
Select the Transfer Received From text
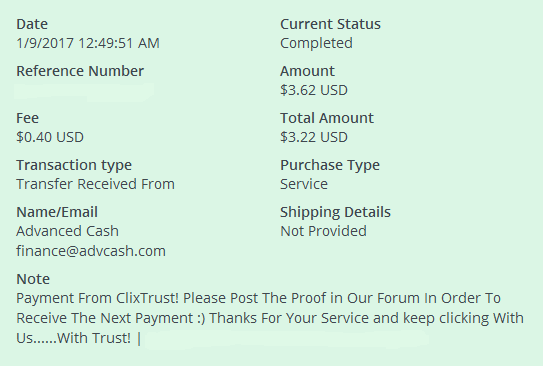pos(95,184)
